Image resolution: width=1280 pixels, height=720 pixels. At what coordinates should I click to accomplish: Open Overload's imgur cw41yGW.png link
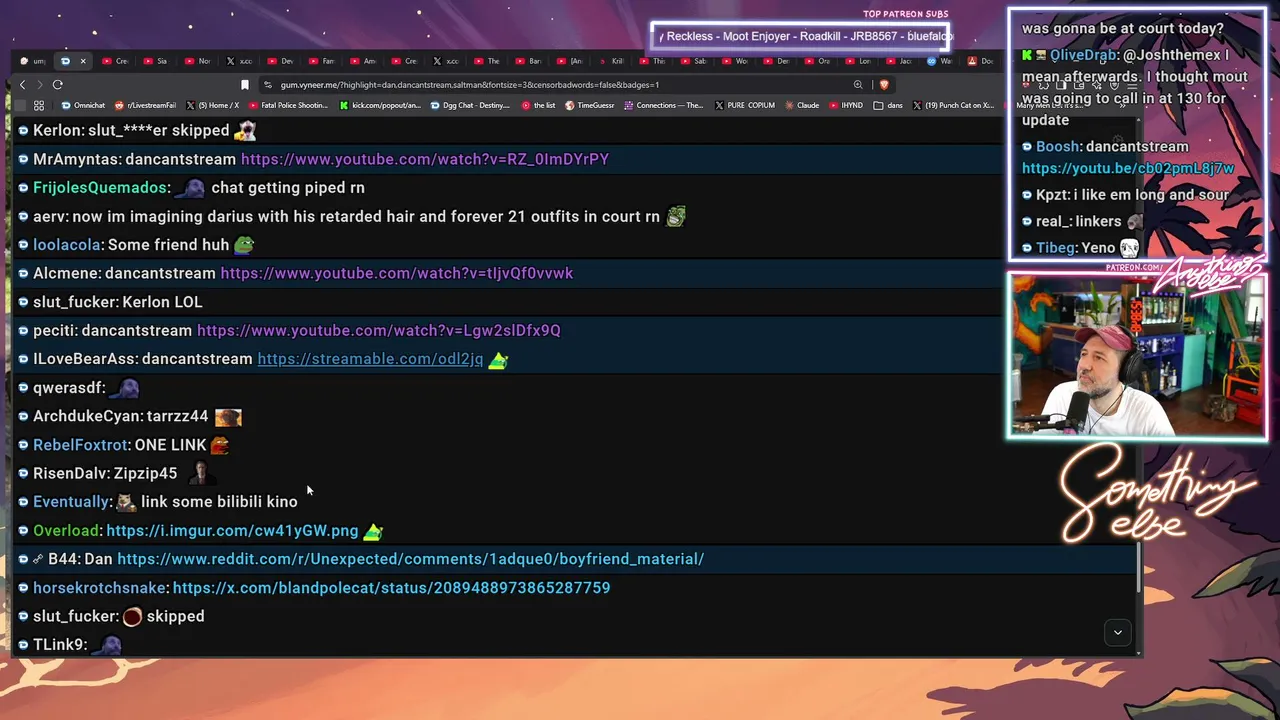coord(232,531)
